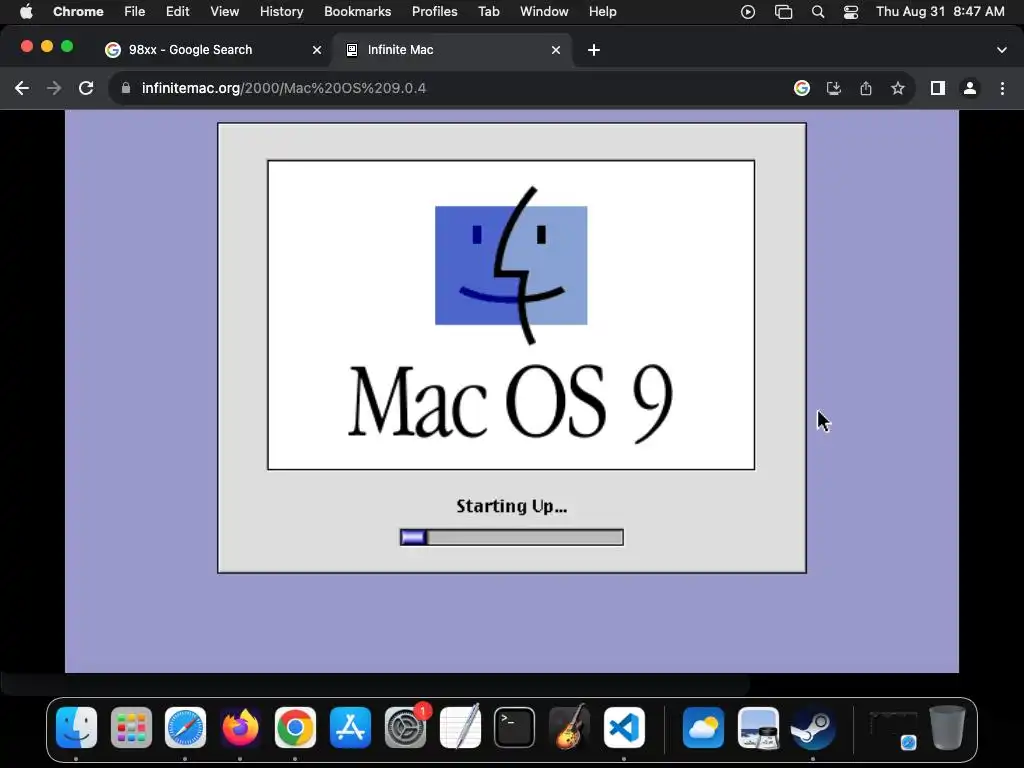The image size is (1024, 768).
Task: Launch Steam from the Dock
Action: click(813, 728)
